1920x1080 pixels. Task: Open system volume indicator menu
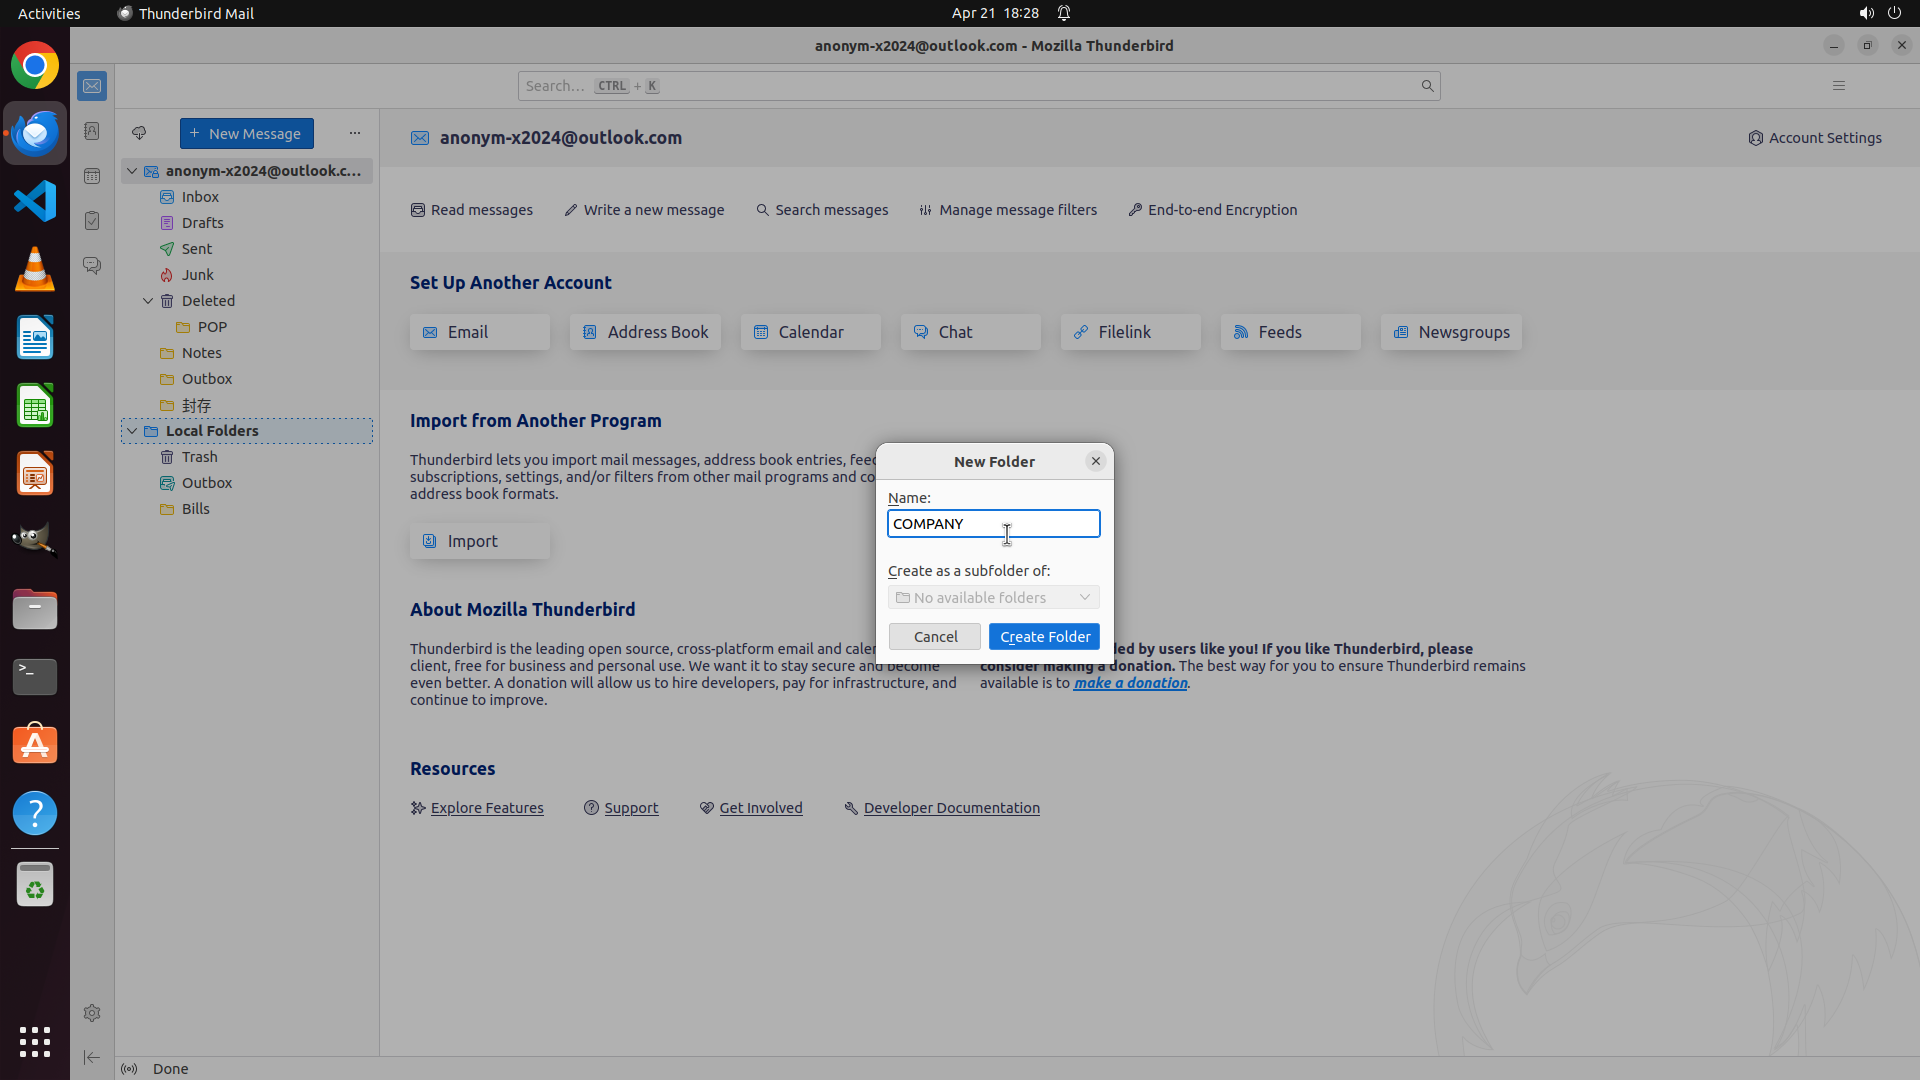point(1866,13)
